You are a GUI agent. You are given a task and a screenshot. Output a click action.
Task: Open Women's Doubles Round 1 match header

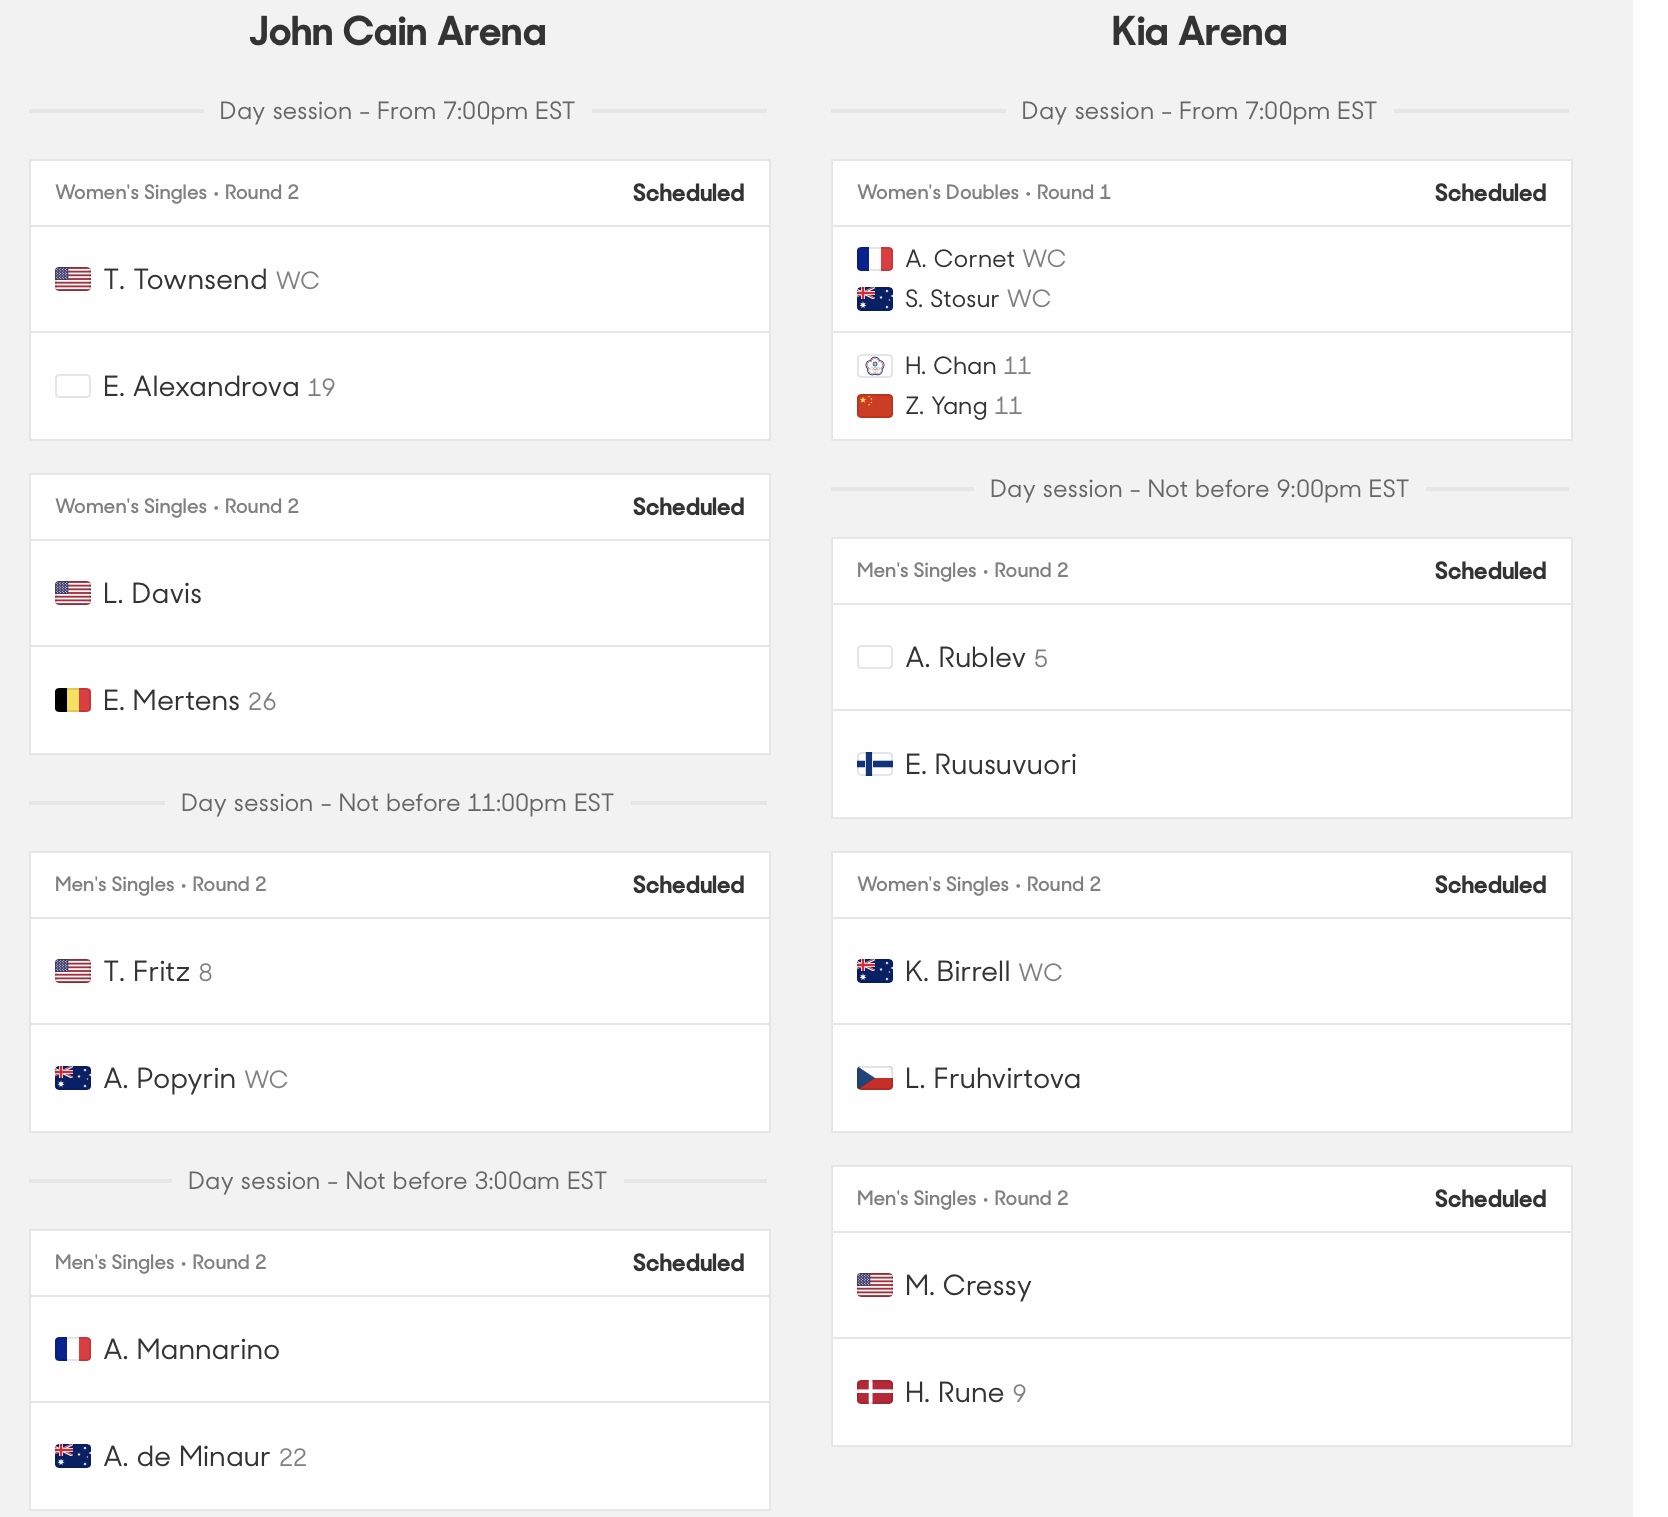tap(1202, 193)
